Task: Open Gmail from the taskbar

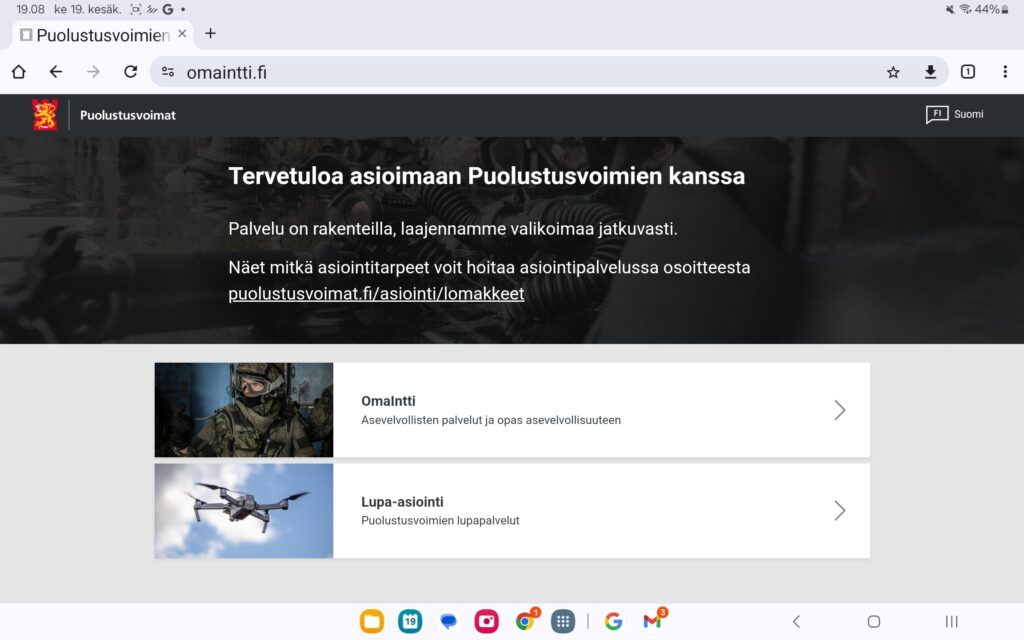Action: pyautogui.click(x=653, y=621)
